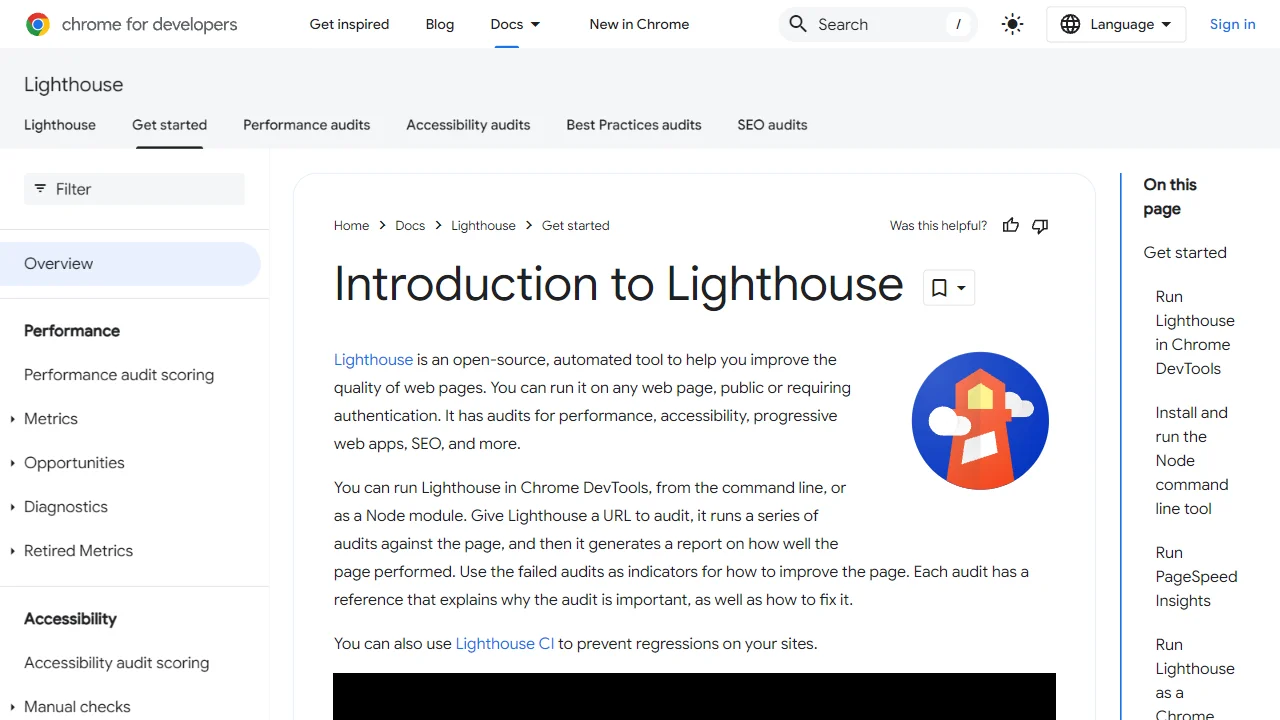
Task: Go to Get inspired page
Action: pos(349,24)
